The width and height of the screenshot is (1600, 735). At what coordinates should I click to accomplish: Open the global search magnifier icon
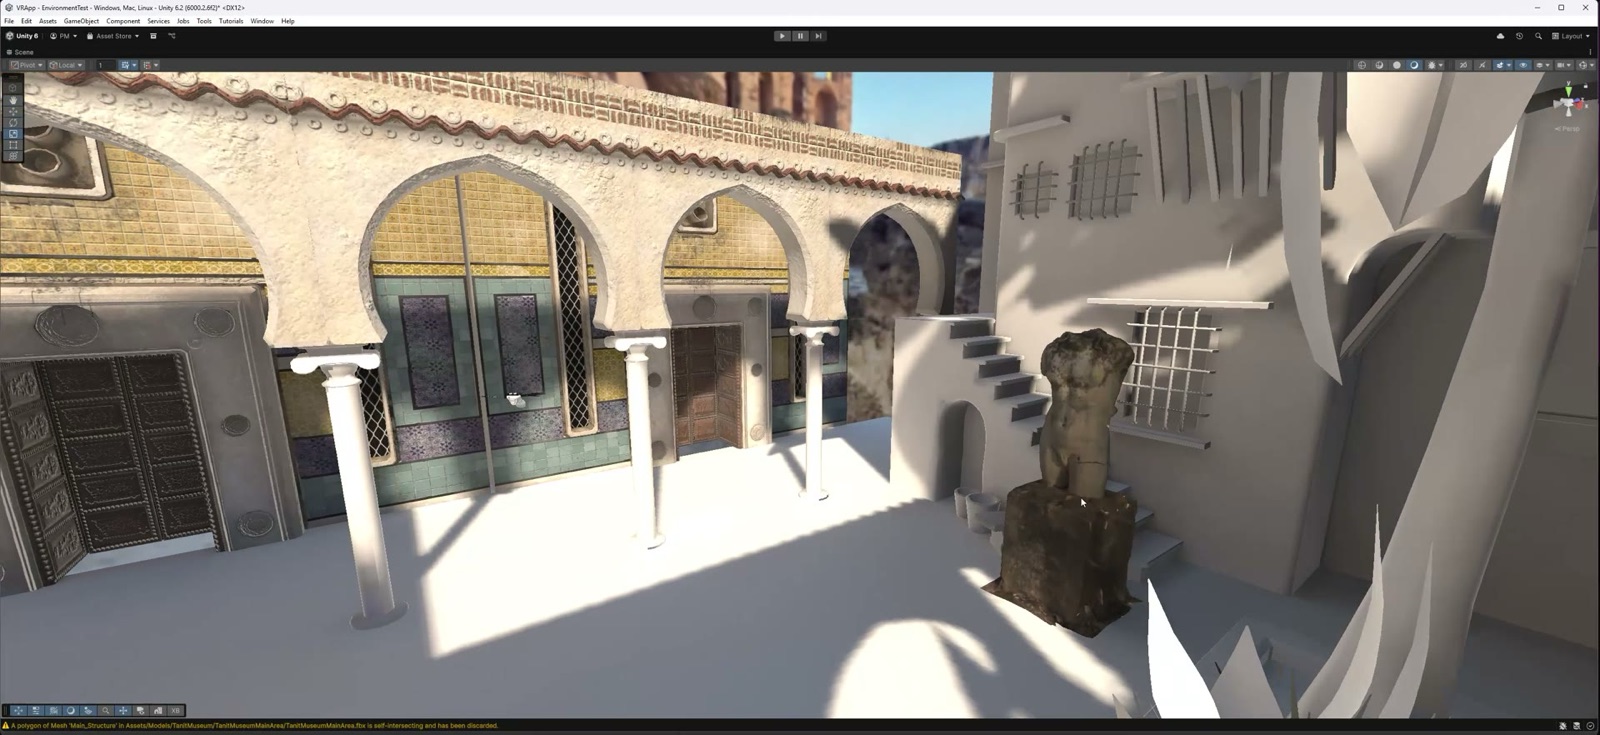click(1538, 36)
